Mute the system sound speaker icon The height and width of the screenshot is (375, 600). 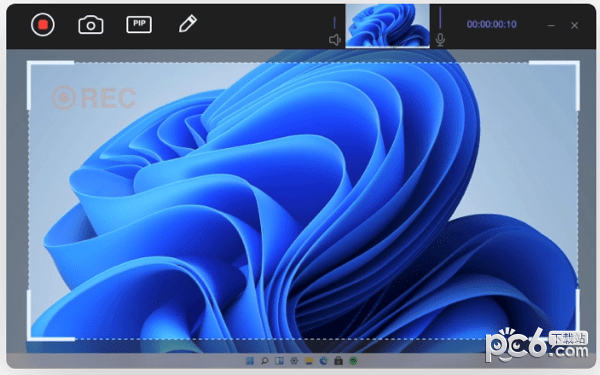click(335, 40)
